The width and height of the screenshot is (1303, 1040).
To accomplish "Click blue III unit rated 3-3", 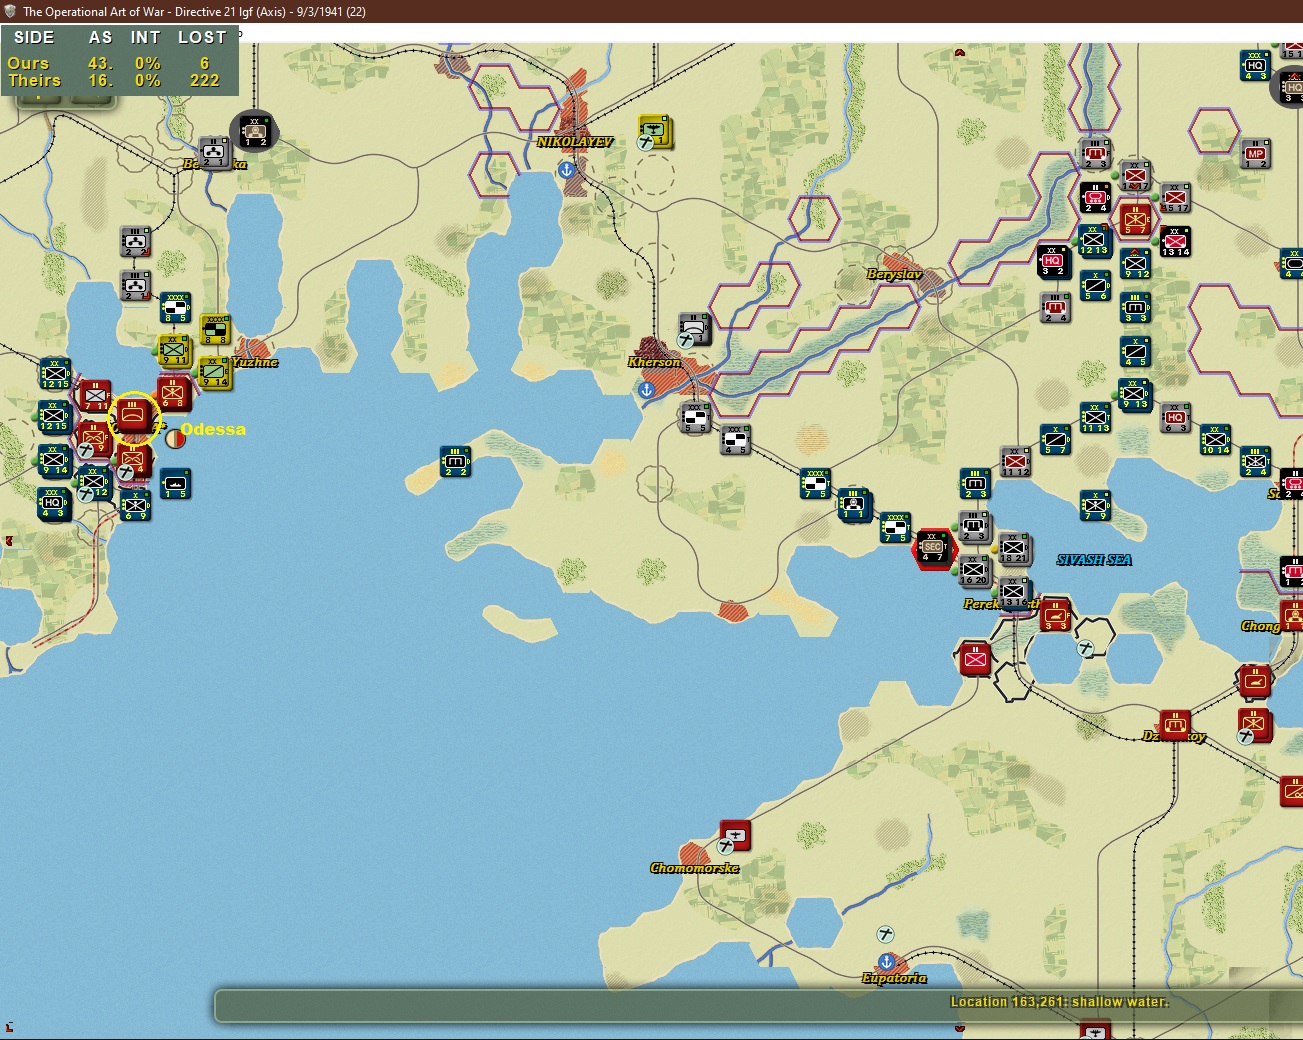I will [x=1135, y=308].
